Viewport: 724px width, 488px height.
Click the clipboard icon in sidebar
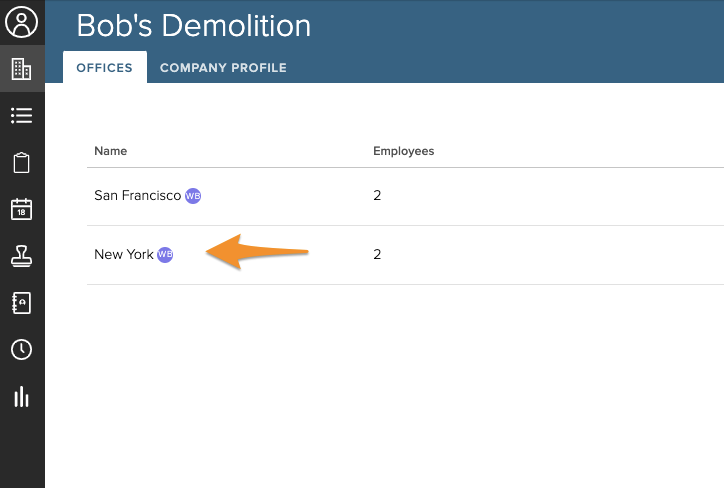click(x=22, y=163)
